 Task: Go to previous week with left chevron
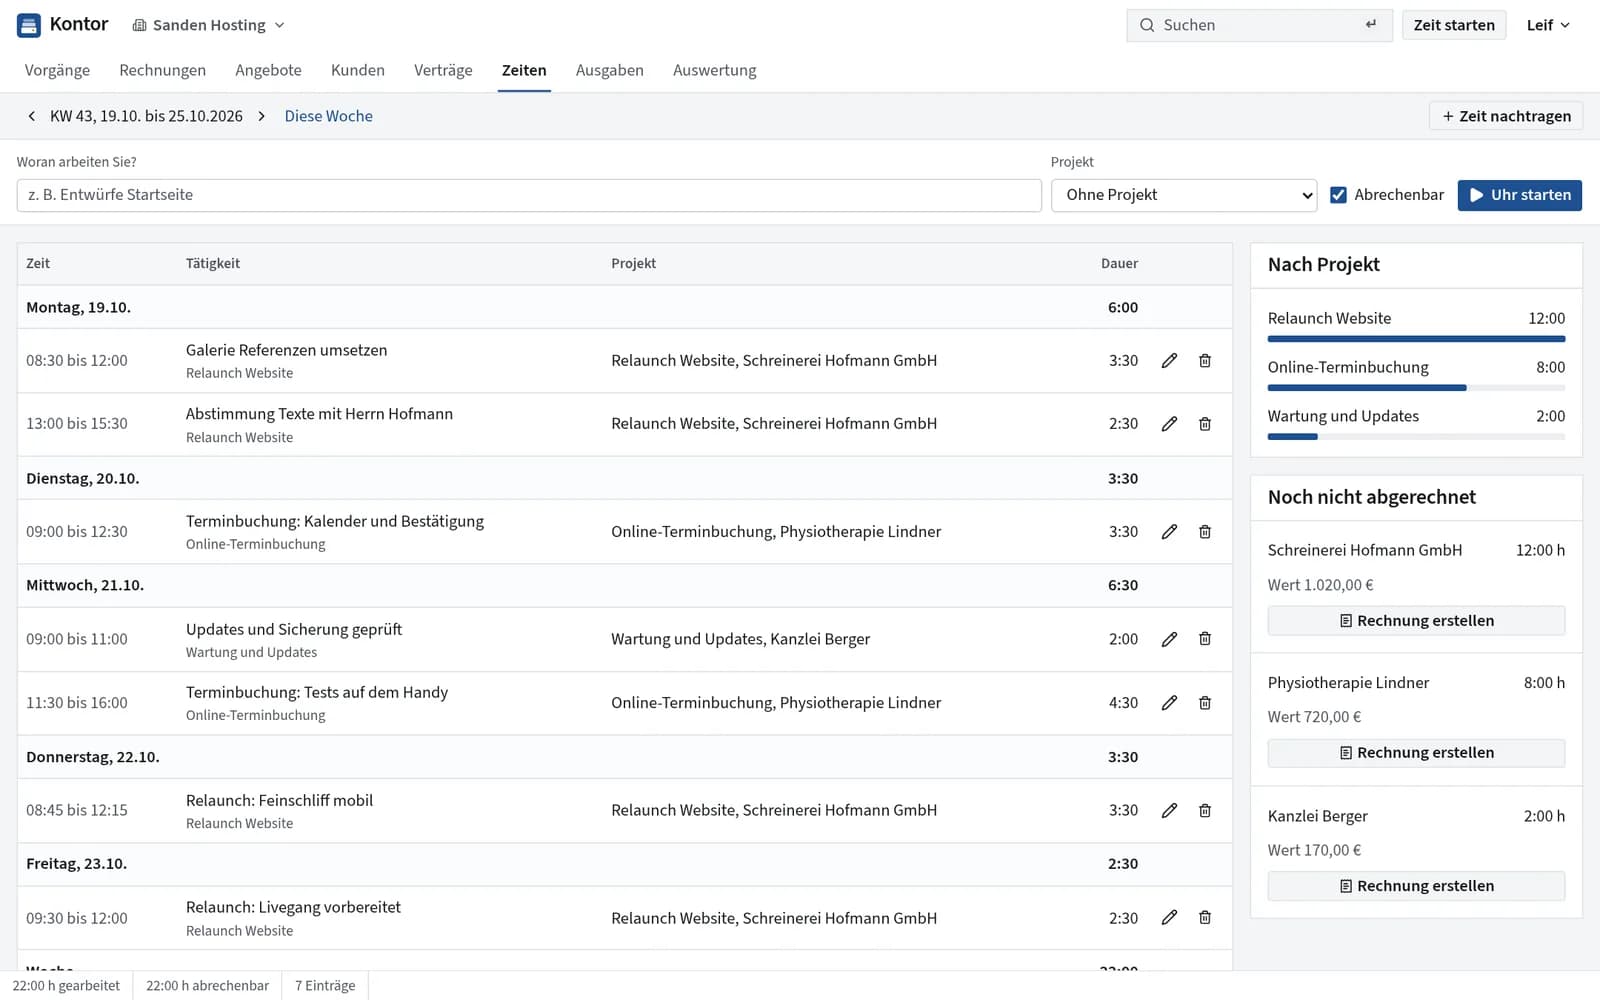pyautogui.click(x=32, y=116)
